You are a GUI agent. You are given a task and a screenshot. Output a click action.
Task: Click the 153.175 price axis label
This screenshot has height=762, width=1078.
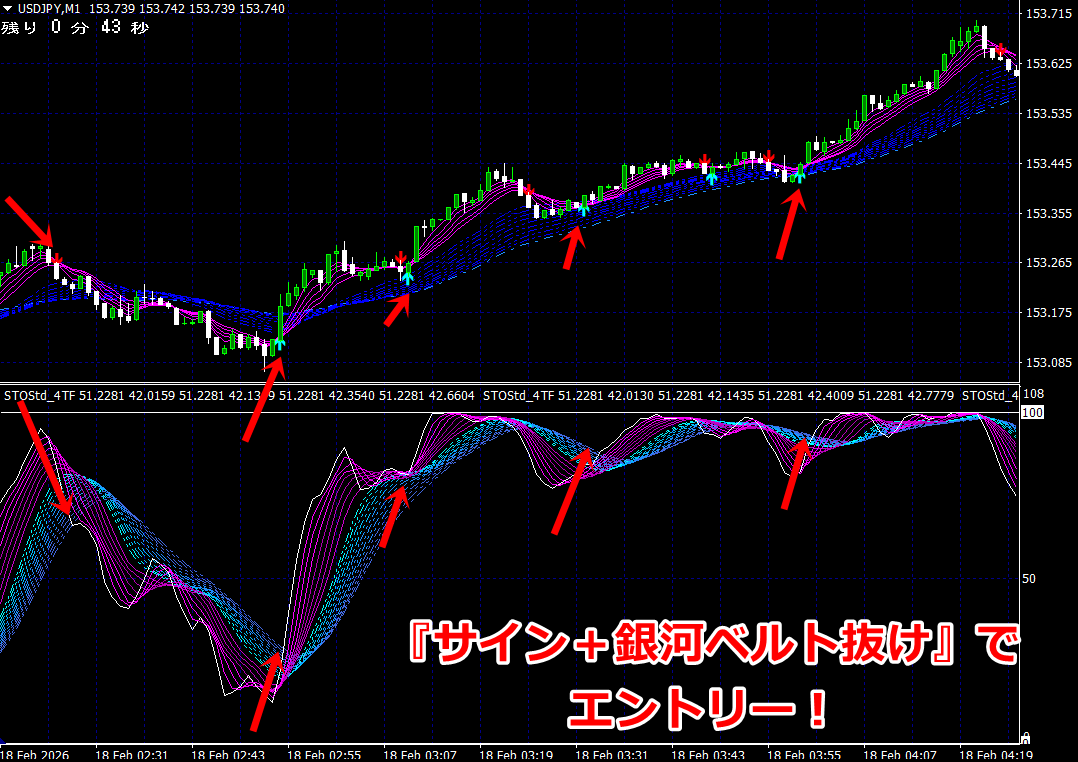pyautogui.click(x=1048, y=313)
